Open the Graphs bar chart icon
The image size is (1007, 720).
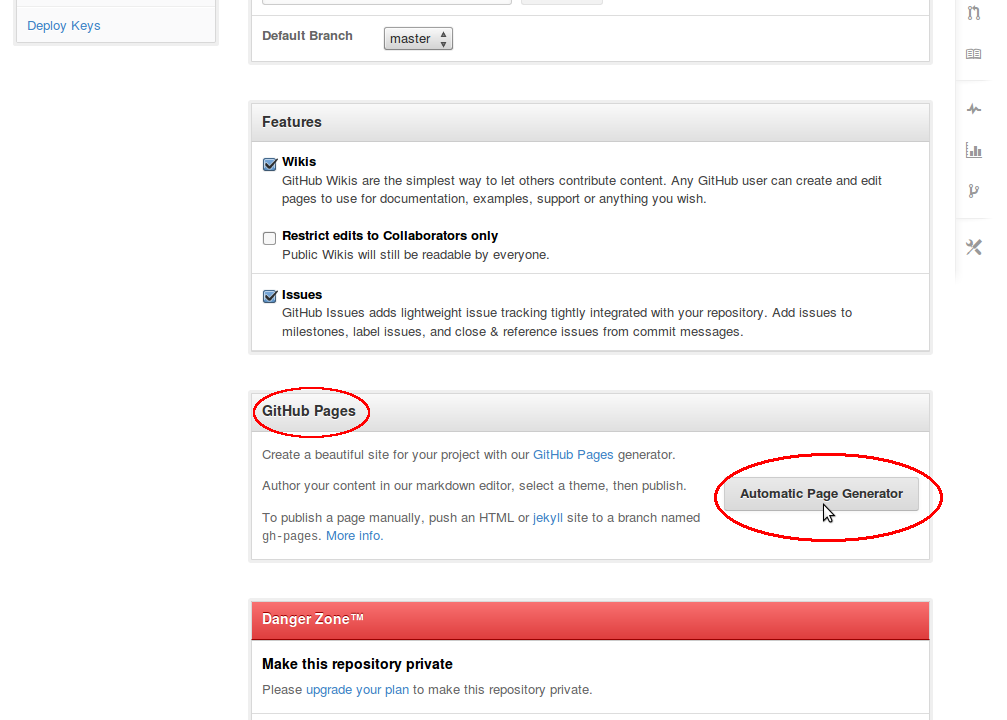coord(974,150)
